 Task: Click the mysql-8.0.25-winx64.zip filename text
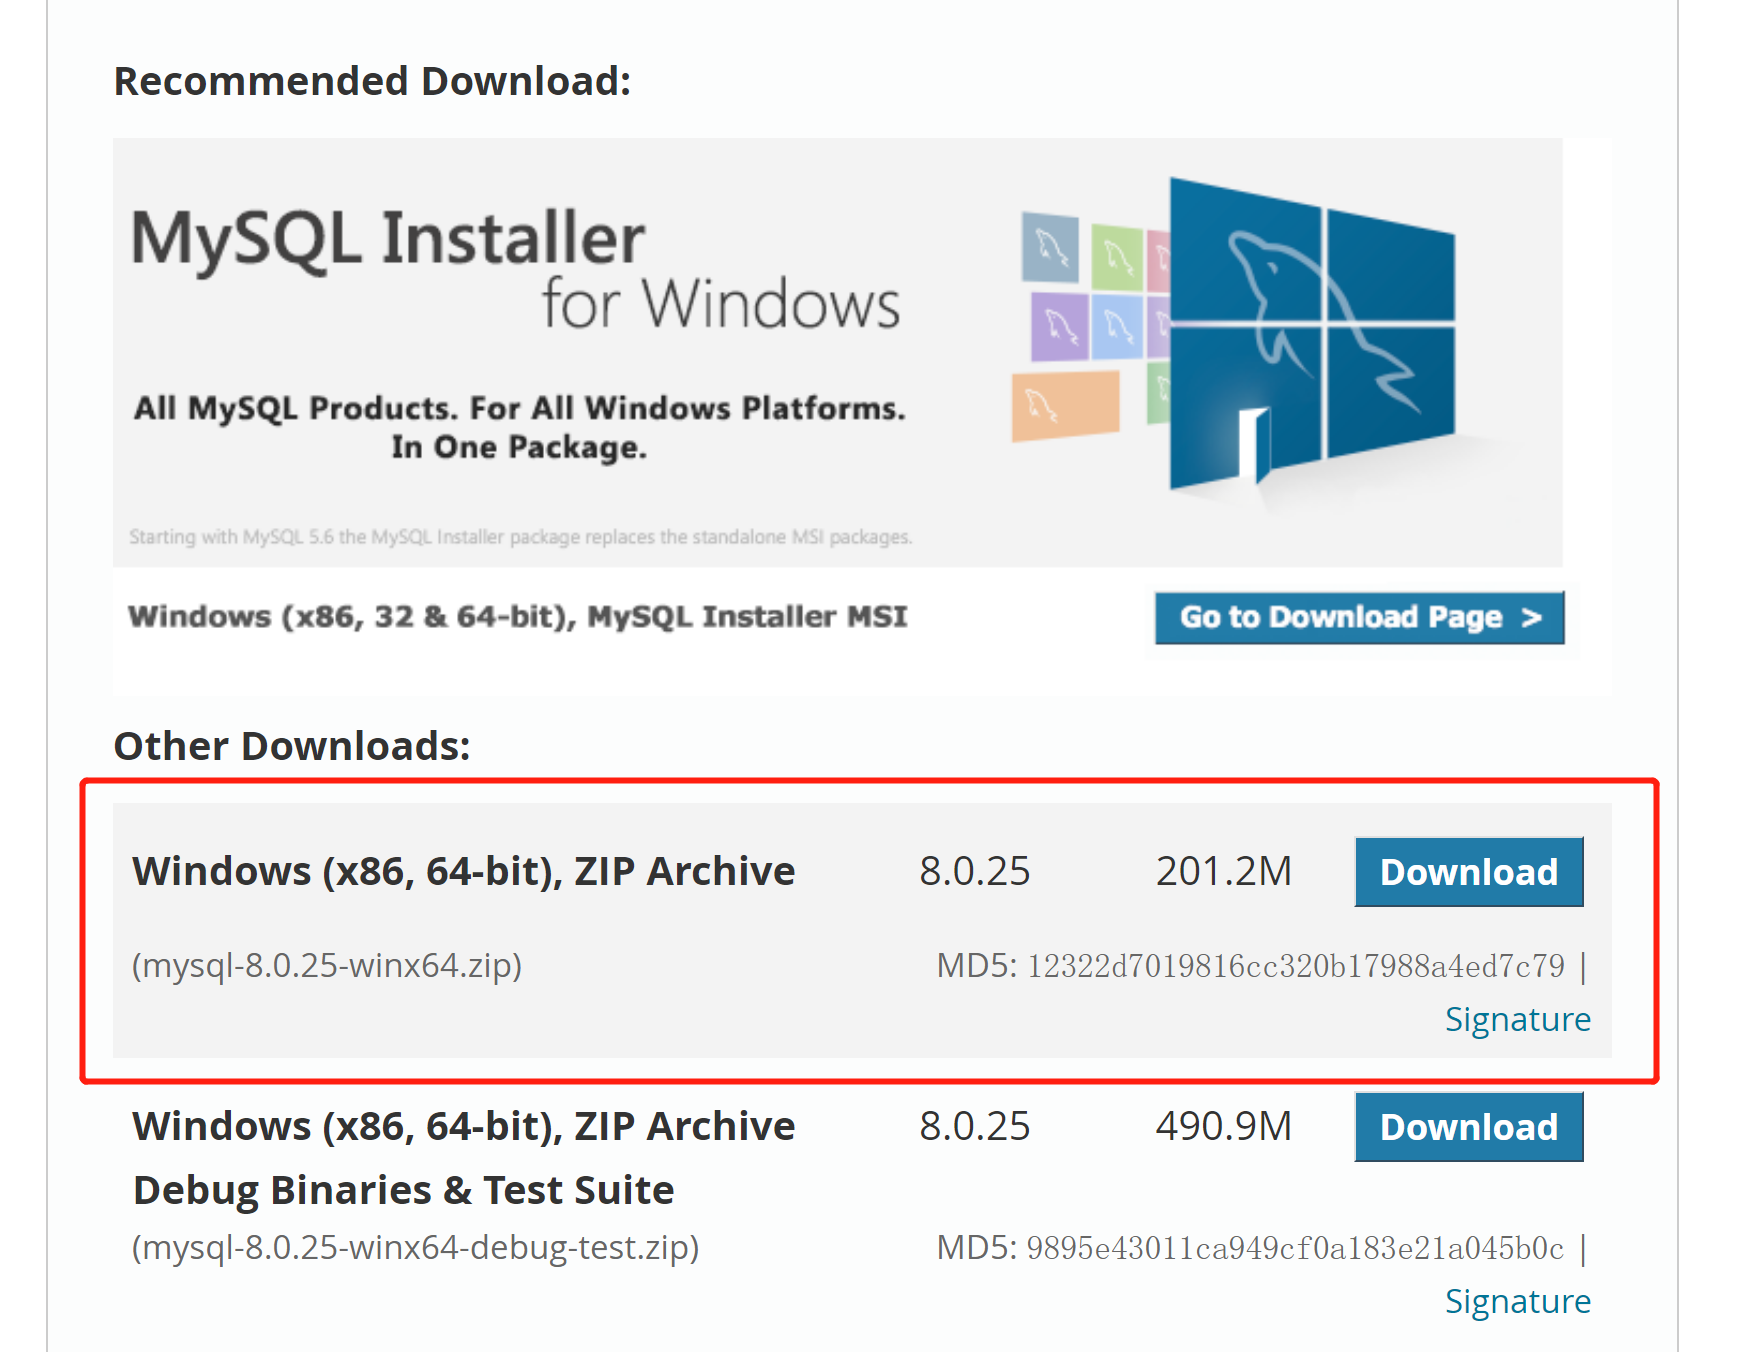(327, 966)
